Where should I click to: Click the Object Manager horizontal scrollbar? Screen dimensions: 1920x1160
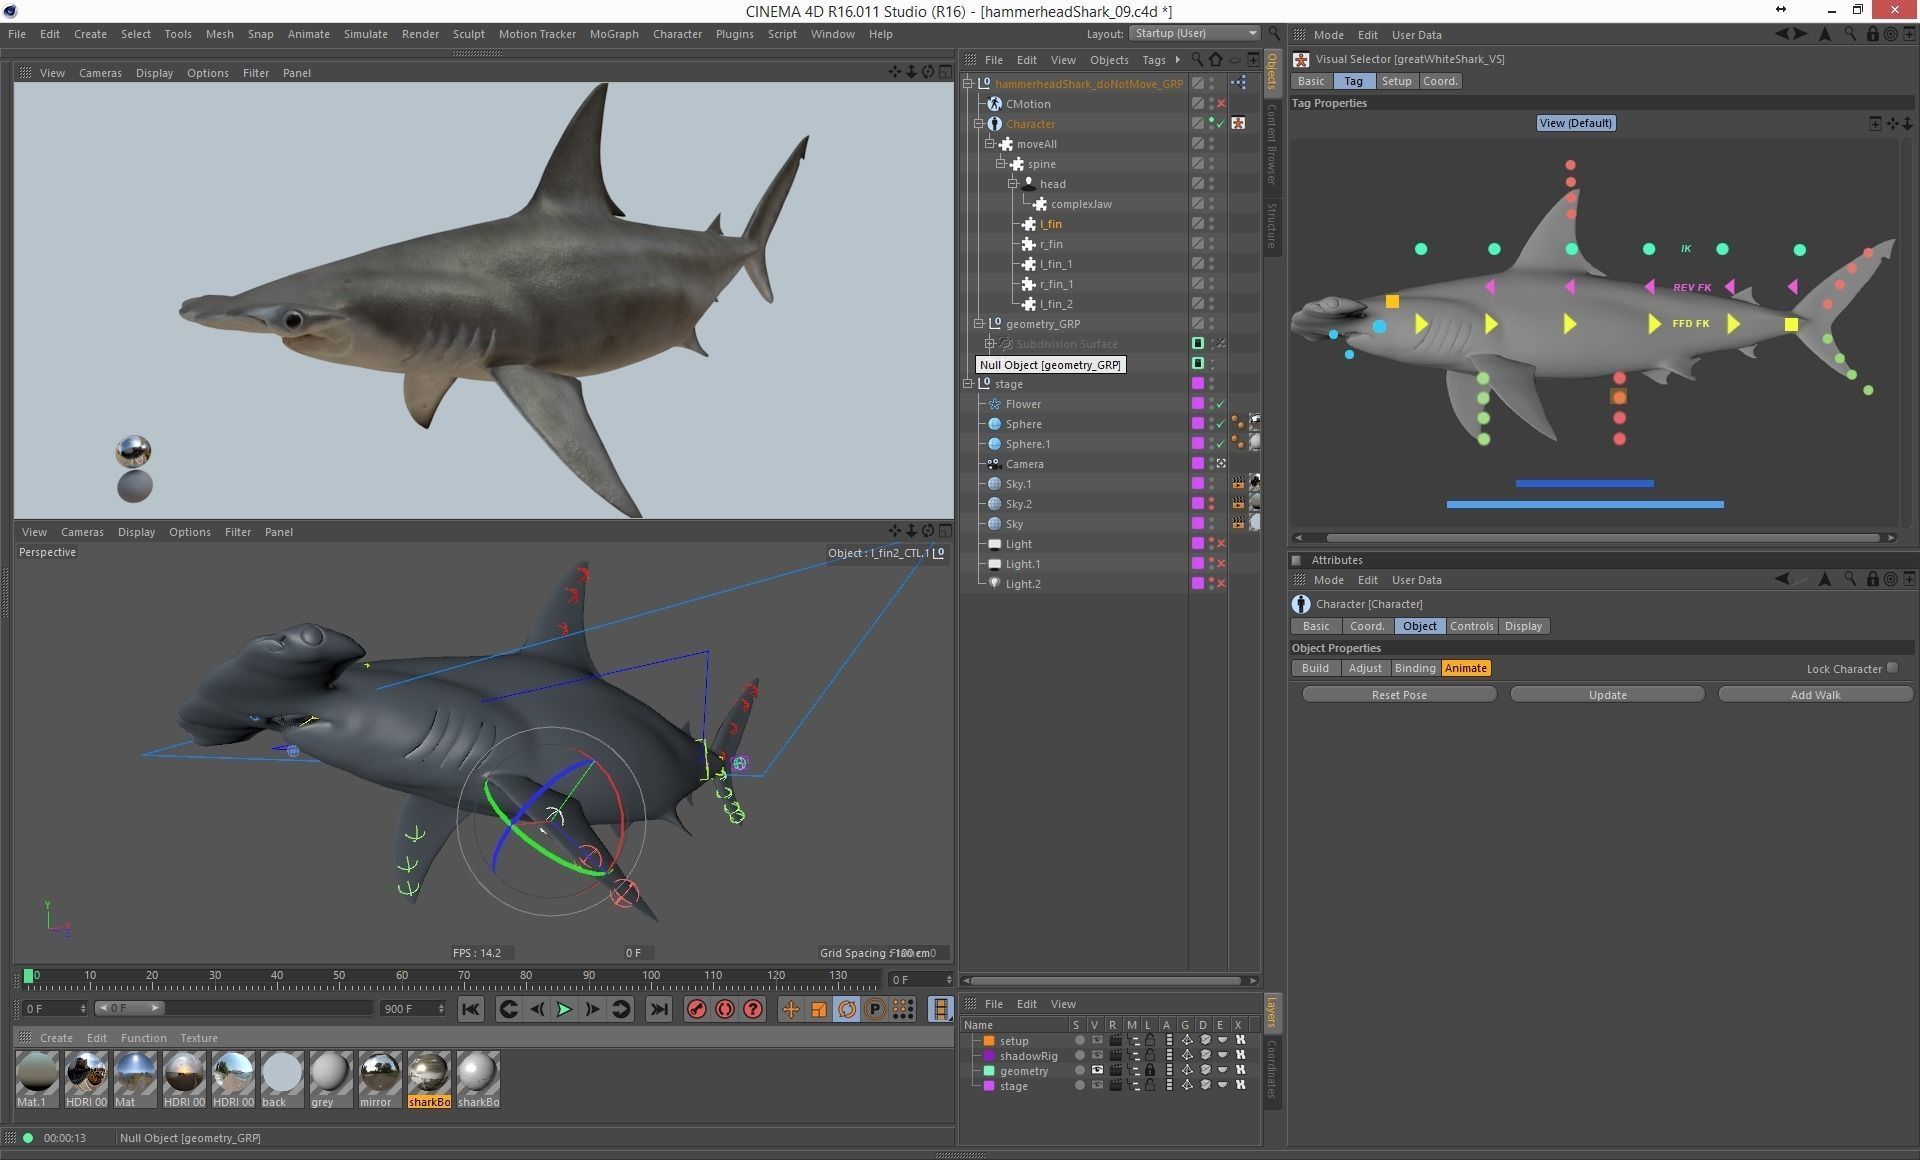1108,981
